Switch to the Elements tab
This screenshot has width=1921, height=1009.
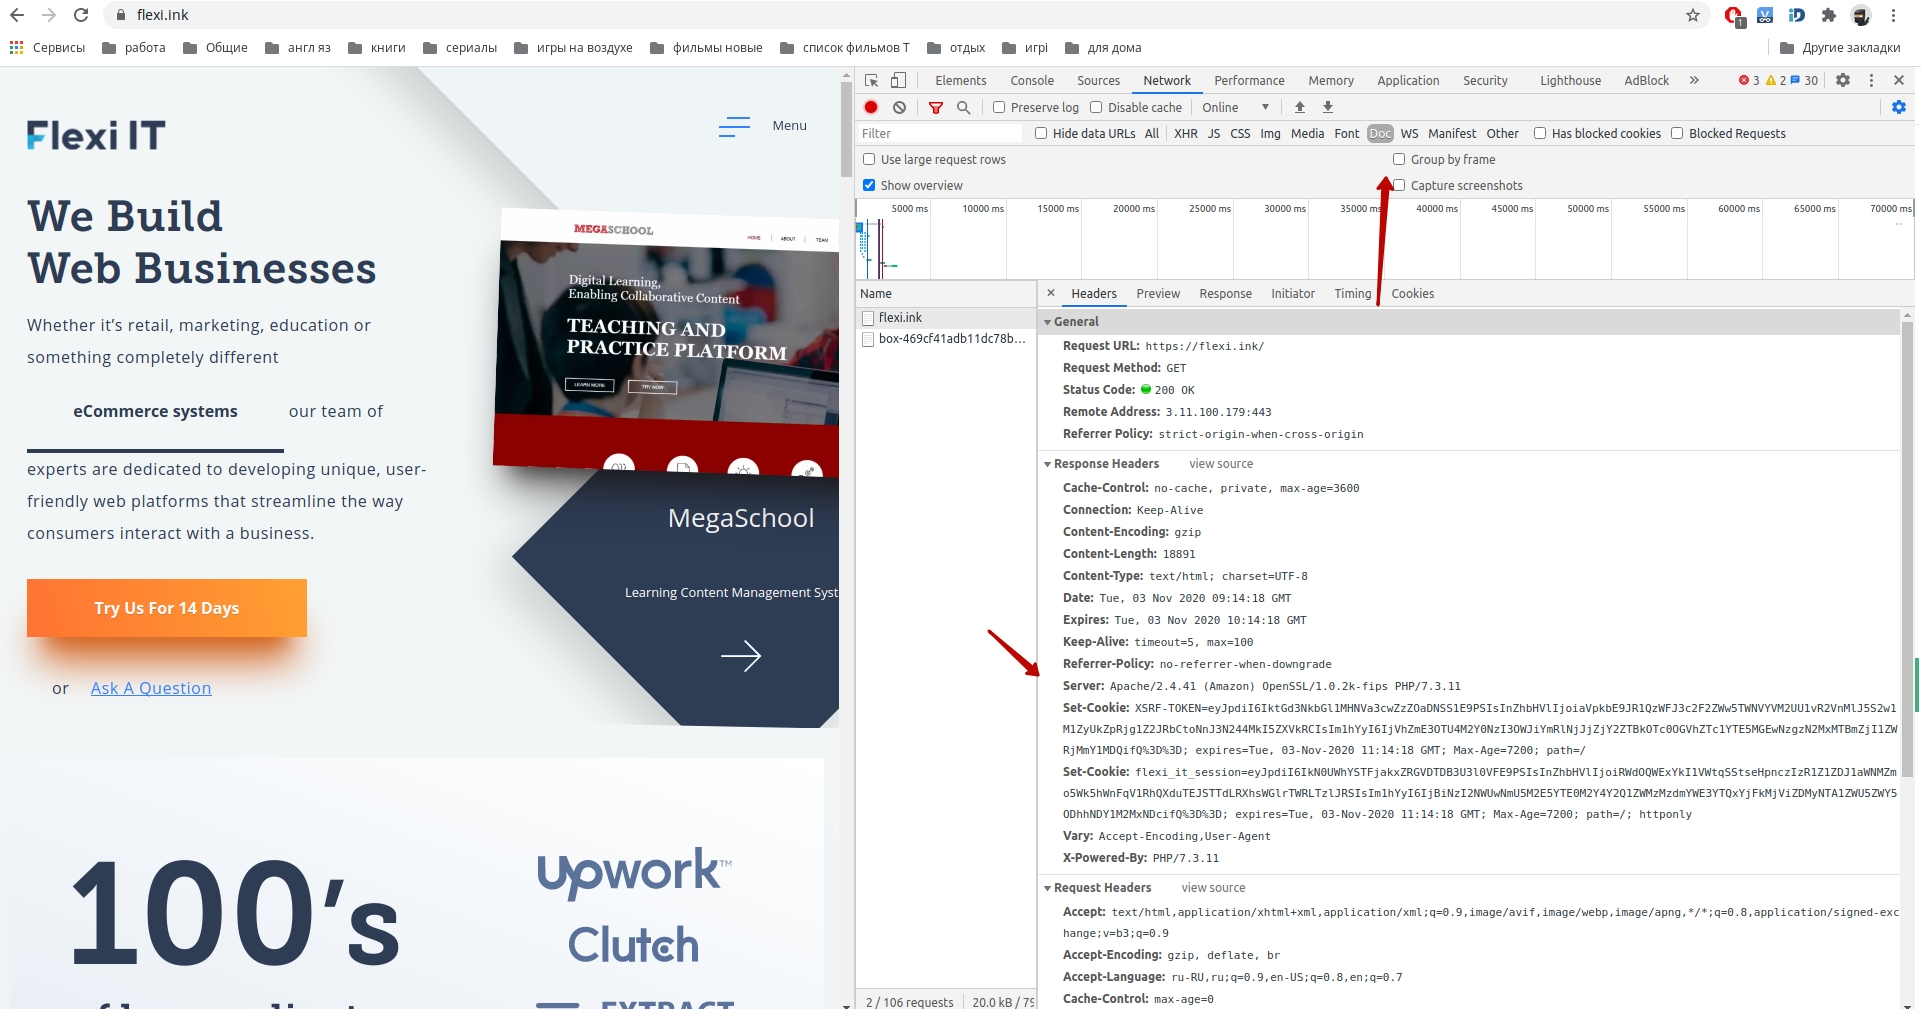tap(961, 80)
